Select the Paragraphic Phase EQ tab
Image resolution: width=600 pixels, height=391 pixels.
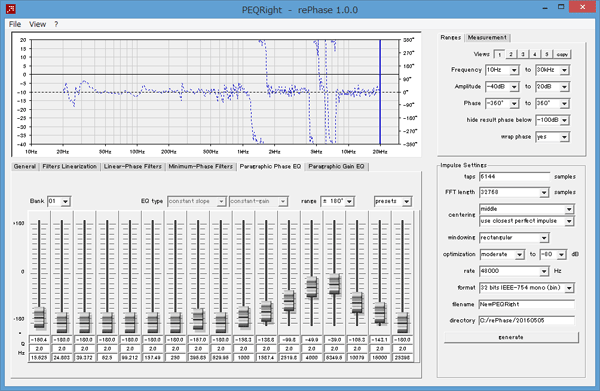pos(270,166)
